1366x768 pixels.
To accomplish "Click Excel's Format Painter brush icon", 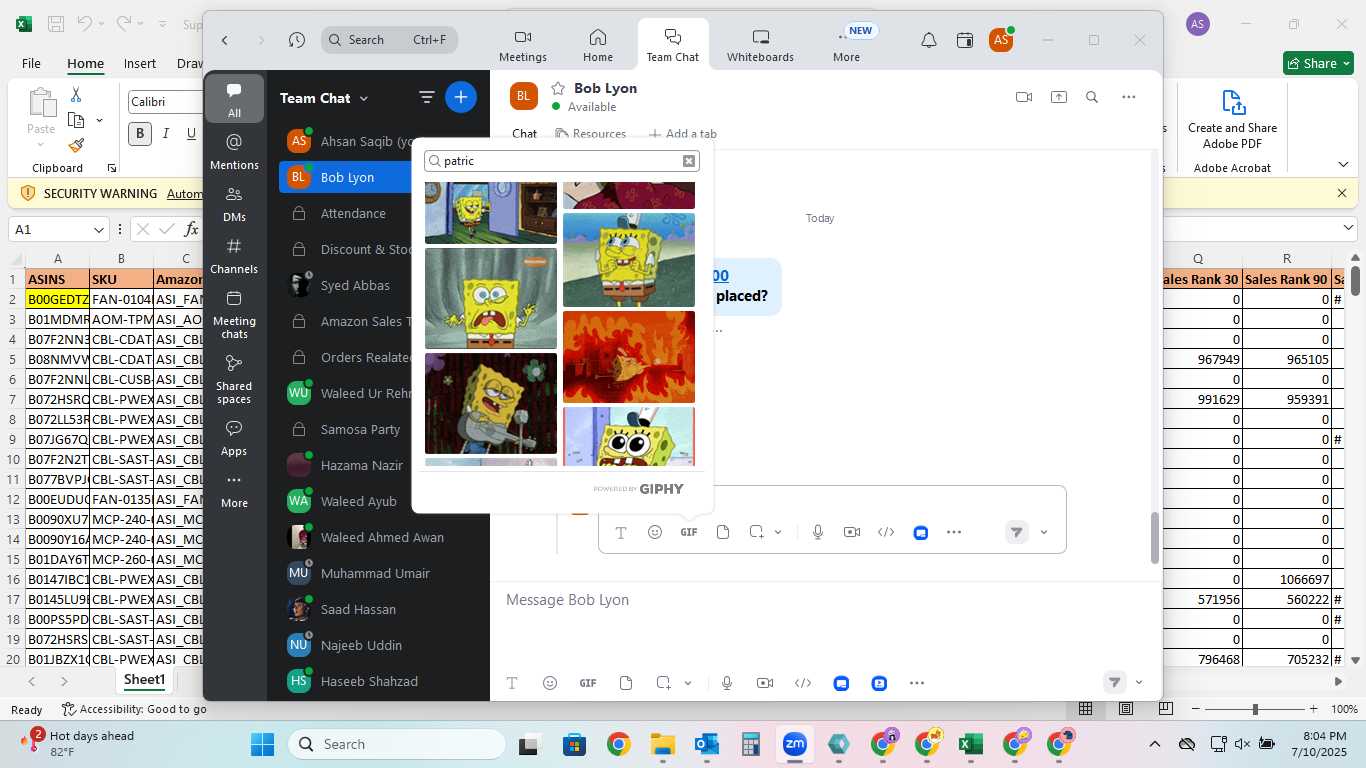I will (76, 145).
